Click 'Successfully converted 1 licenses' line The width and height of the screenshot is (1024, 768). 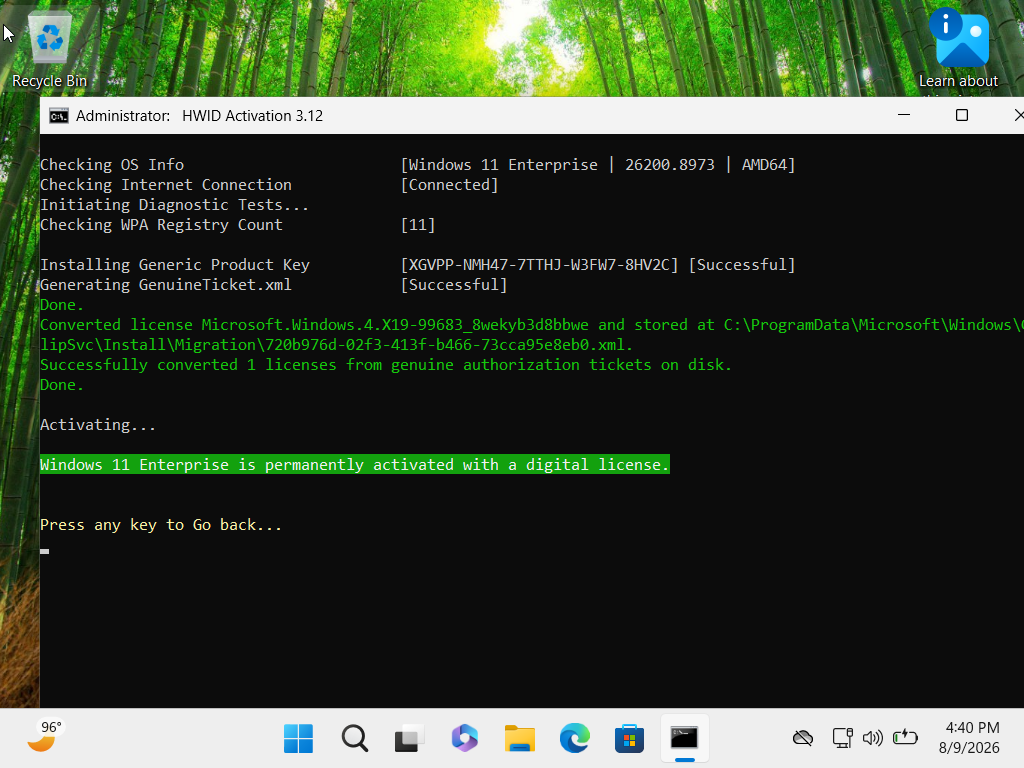tap(386, 365)
